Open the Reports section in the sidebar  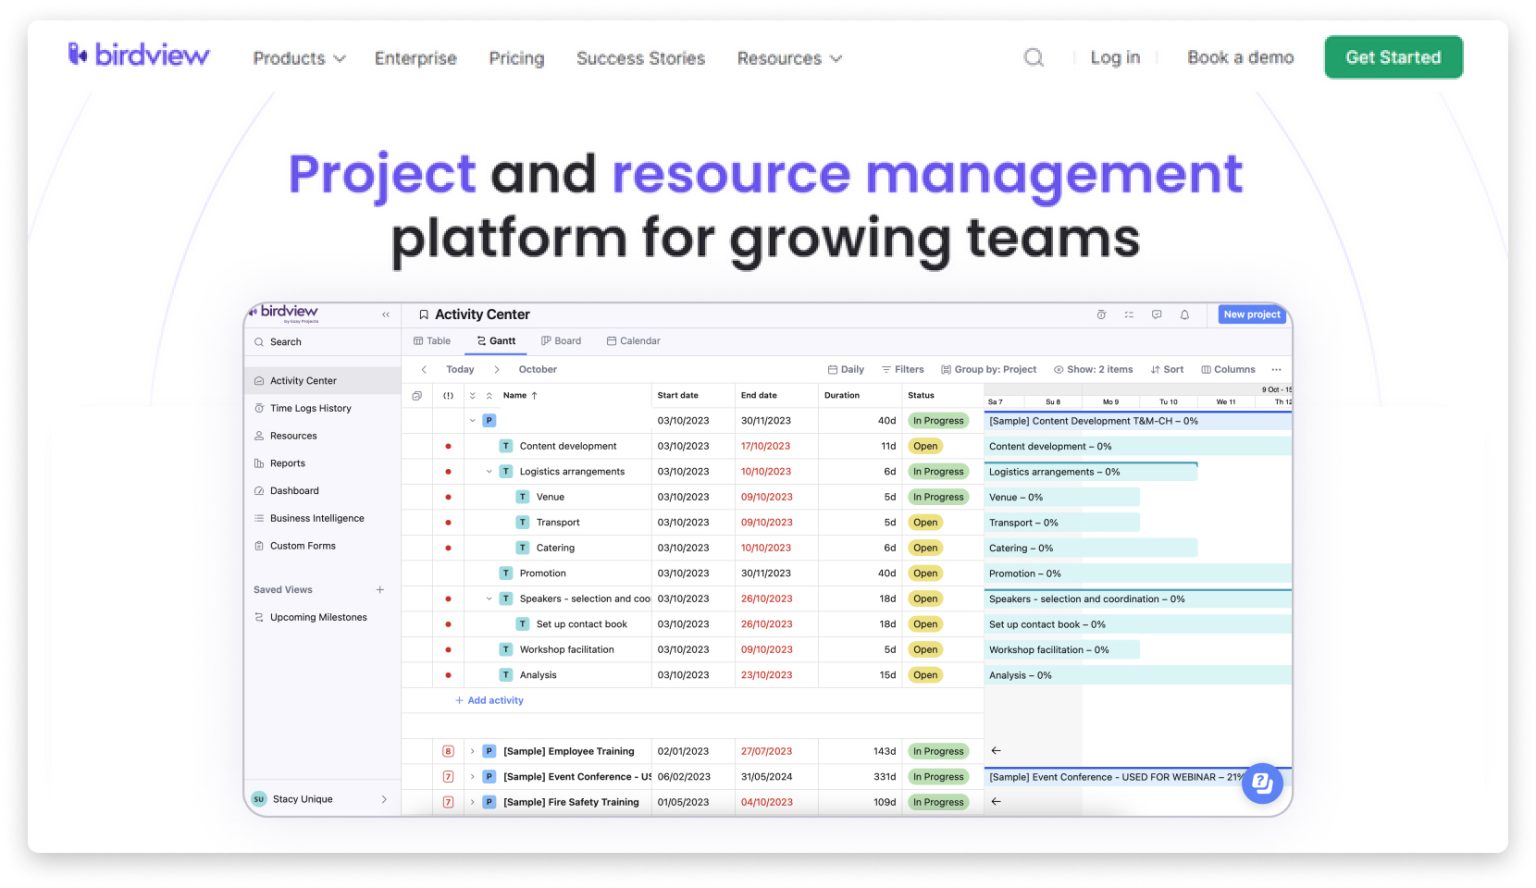[287, 463]
